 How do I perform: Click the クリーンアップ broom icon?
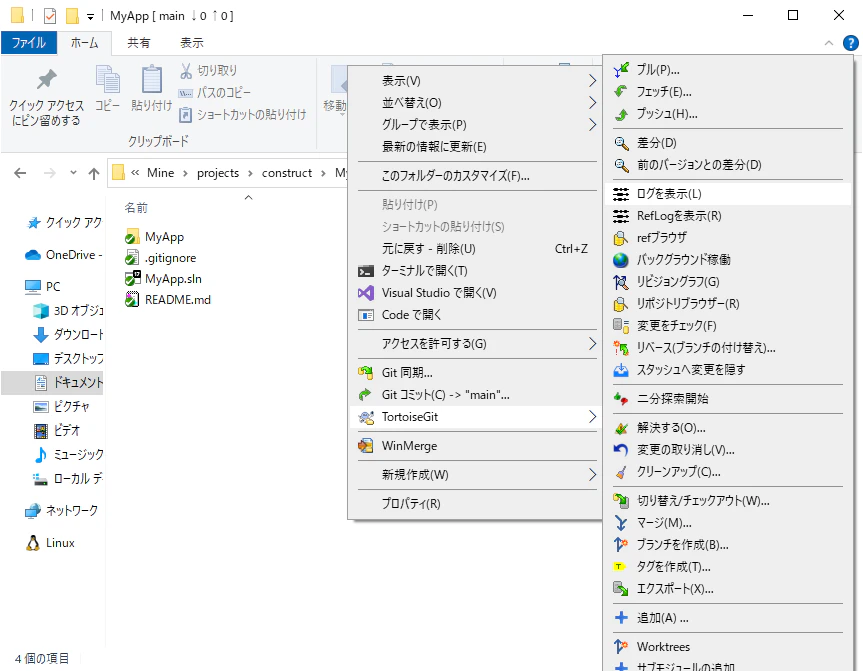621,472
